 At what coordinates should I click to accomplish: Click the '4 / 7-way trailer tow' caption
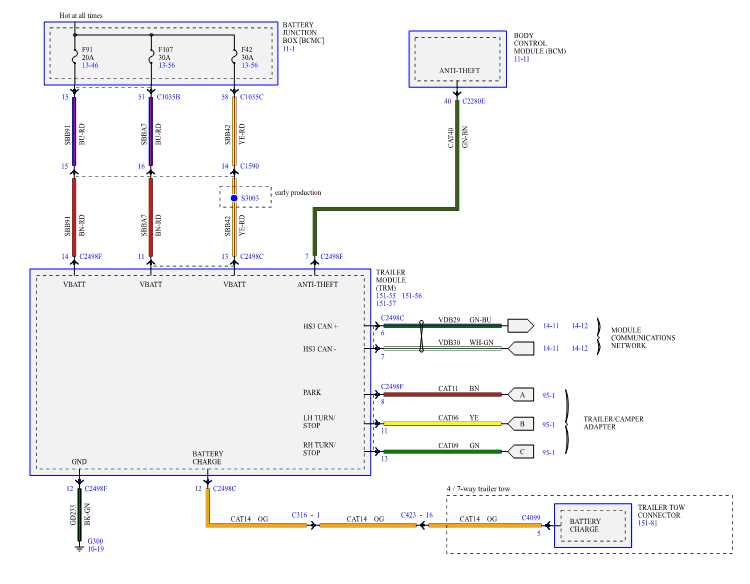coord(478,489)
